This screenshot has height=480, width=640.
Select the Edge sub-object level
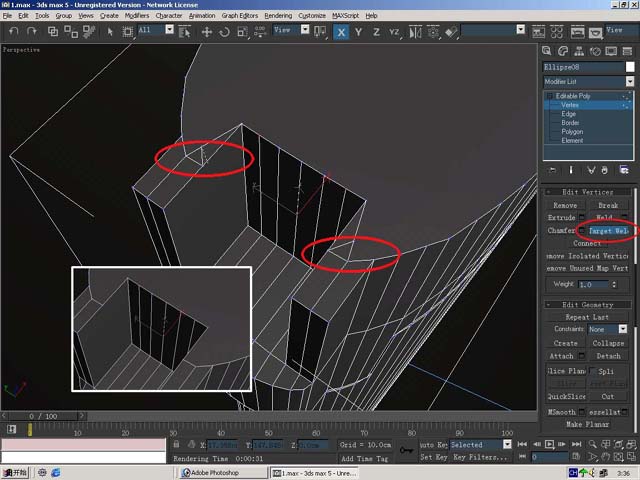pyautogui.click(x=568, y=114)
